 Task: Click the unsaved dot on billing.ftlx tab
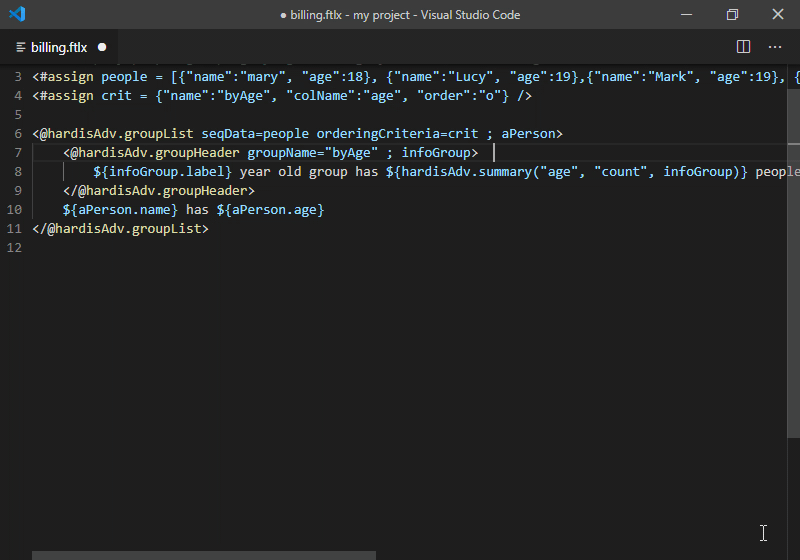point(102,47)
